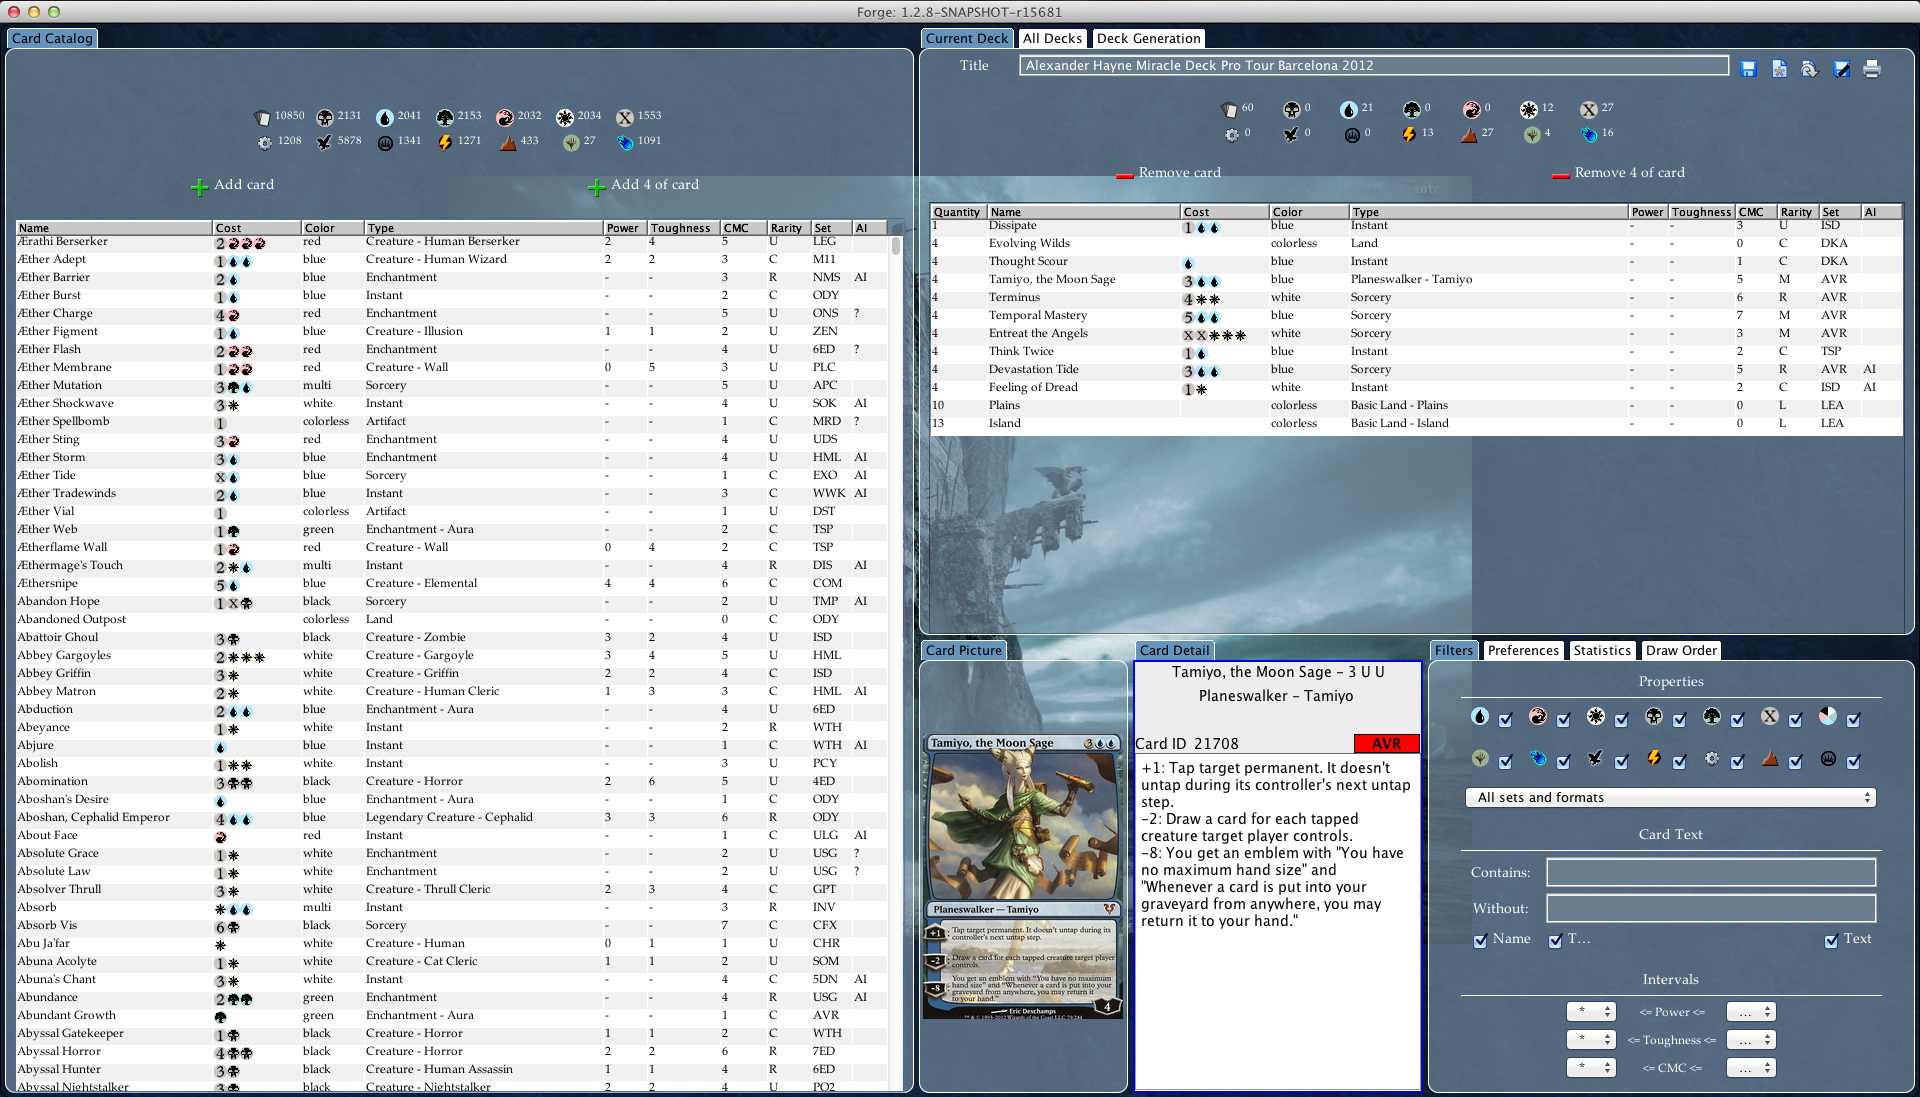1920x1097 pixels.
Task: Click the new deck document icon
Action: pyautogui.click(x=1779, y=69)
